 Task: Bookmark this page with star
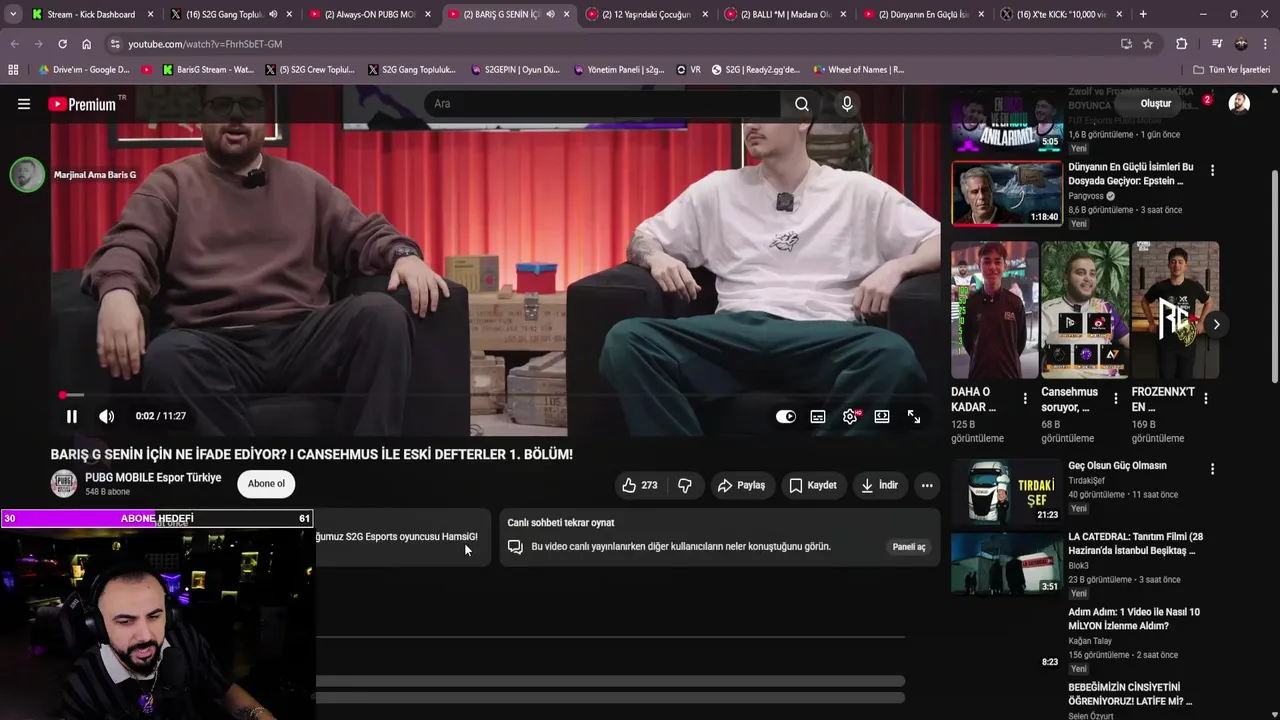(x=1148, y=44)
